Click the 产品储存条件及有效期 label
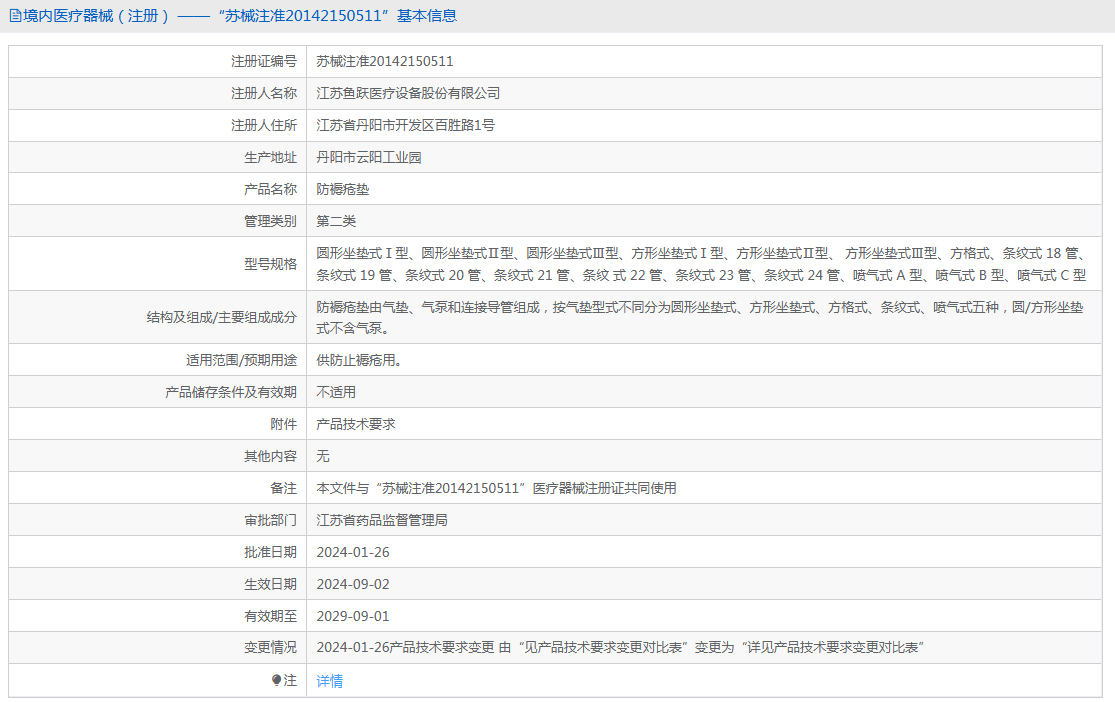The height and width of the screenshot is (702, 1115). click(231, 392)
